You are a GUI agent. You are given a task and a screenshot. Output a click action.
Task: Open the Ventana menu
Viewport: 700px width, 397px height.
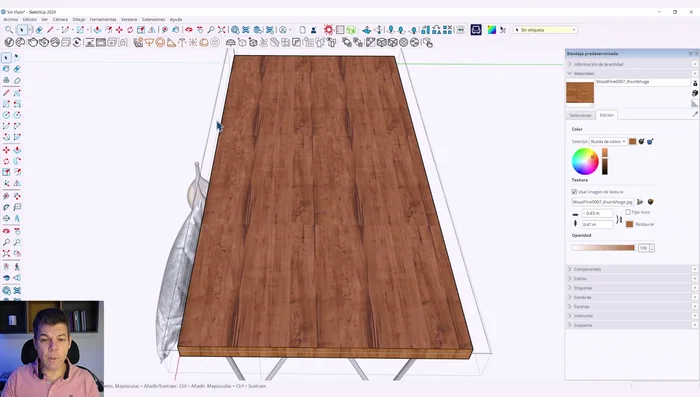[129, 20]
